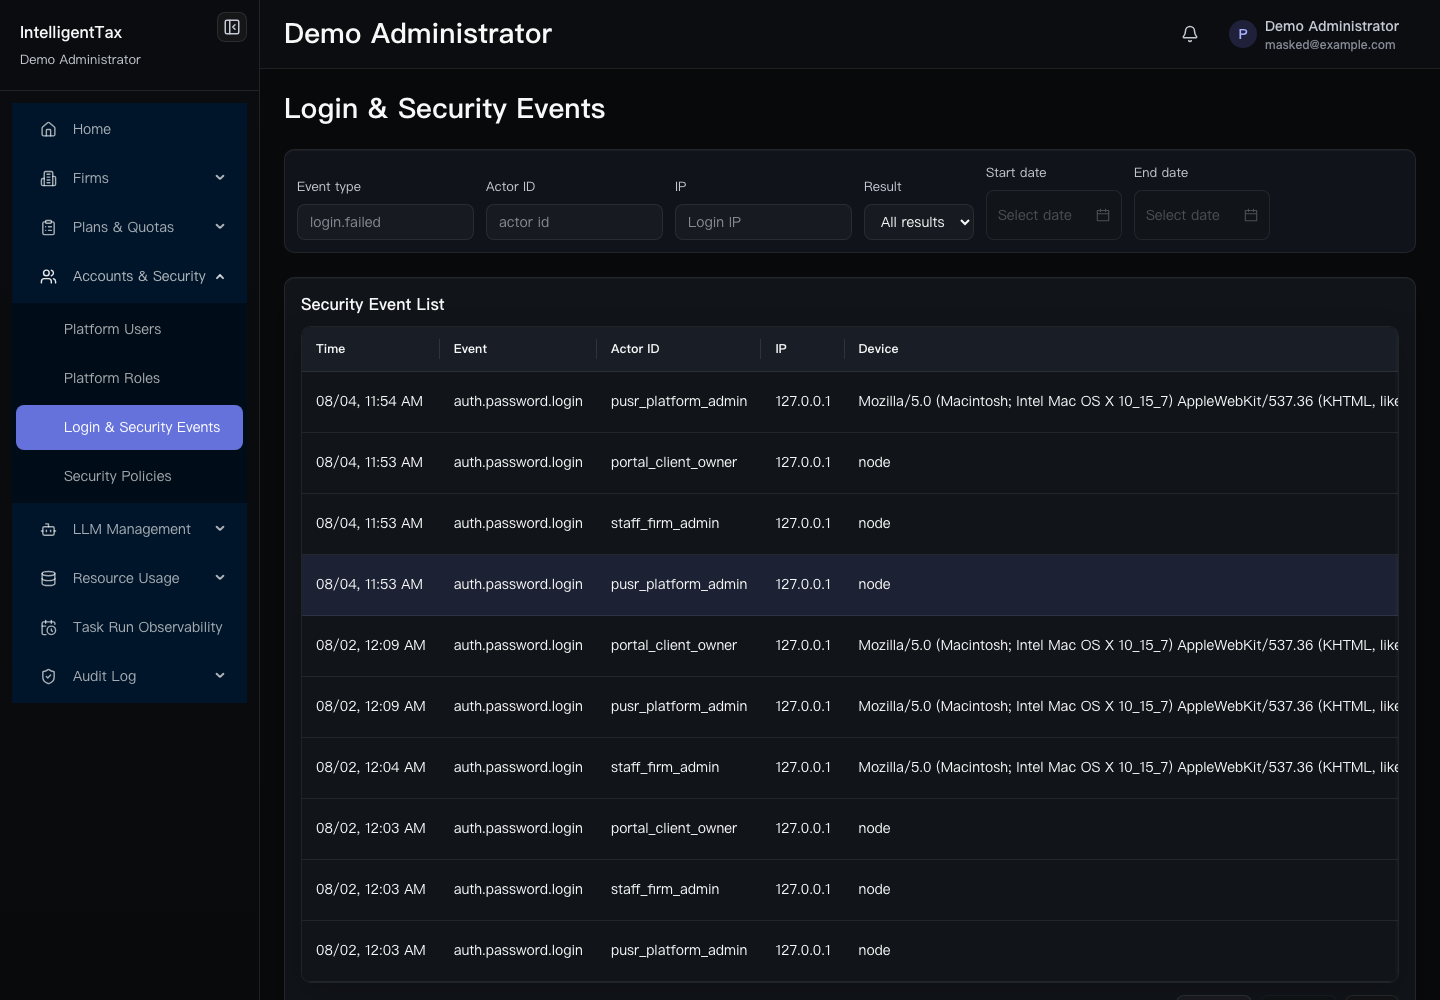
Task: Click portal_client_owner in 08/02 12:09 row
Action: click(674, 645)
